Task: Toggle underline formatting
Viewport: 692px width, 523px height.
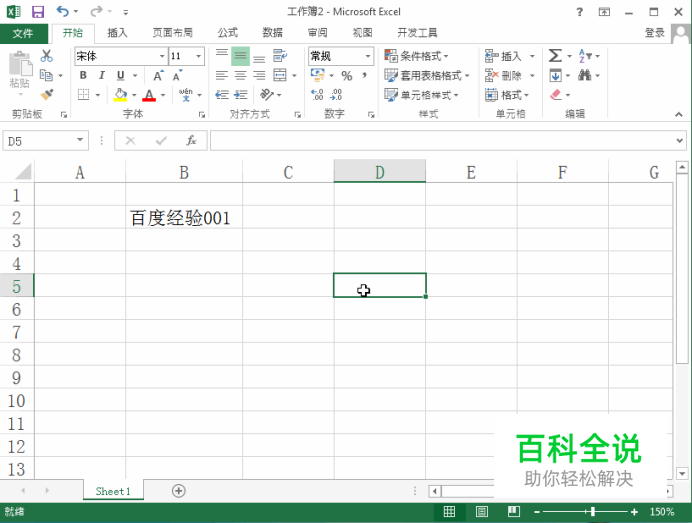Action: pos(120,75)
